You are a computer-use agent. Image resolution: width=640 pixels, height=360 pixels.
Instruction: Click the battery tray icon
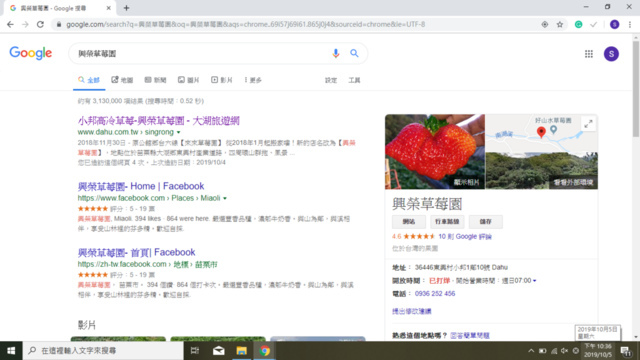click(542, 351)
